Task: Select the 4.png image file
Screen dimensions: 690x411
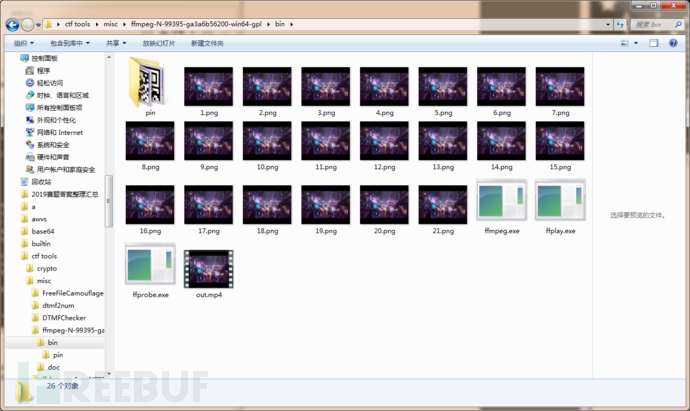Action: click(x=384, y=86)
